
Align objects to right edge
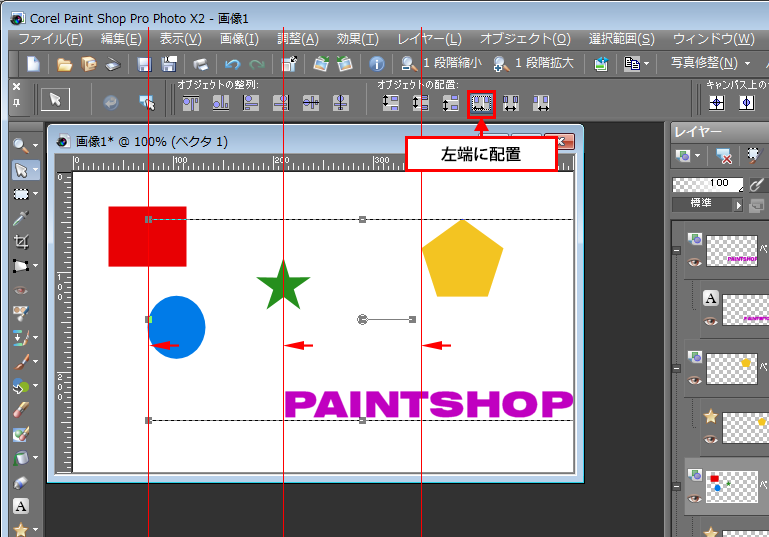(x=281, y=103)
